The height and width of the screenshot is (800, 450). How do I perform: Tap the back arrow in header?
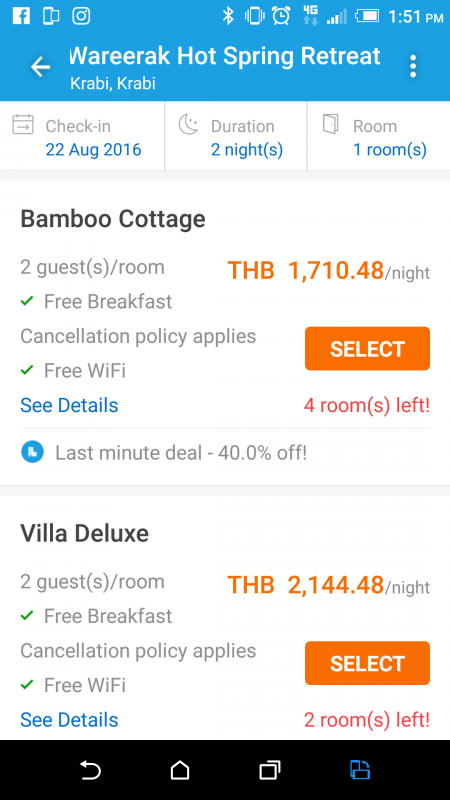(x=40, y=67)
